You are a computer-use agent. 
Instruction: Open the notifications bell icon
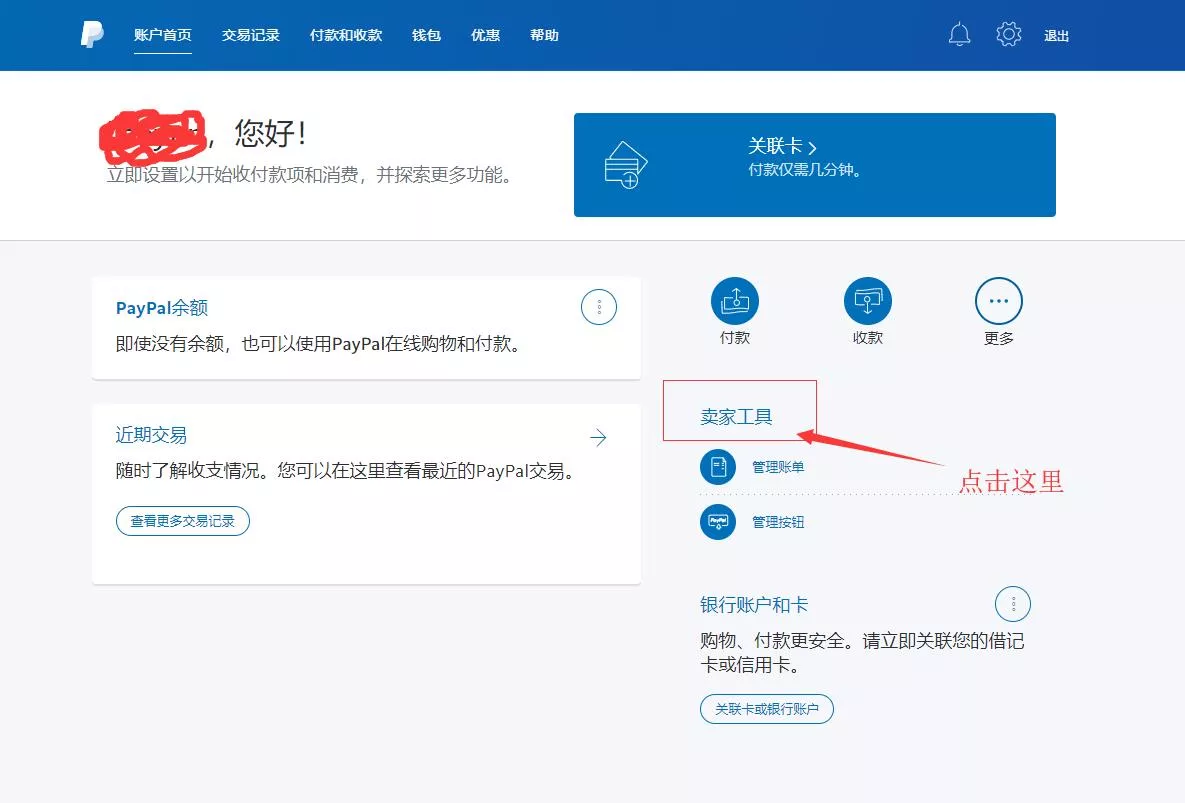959,35
